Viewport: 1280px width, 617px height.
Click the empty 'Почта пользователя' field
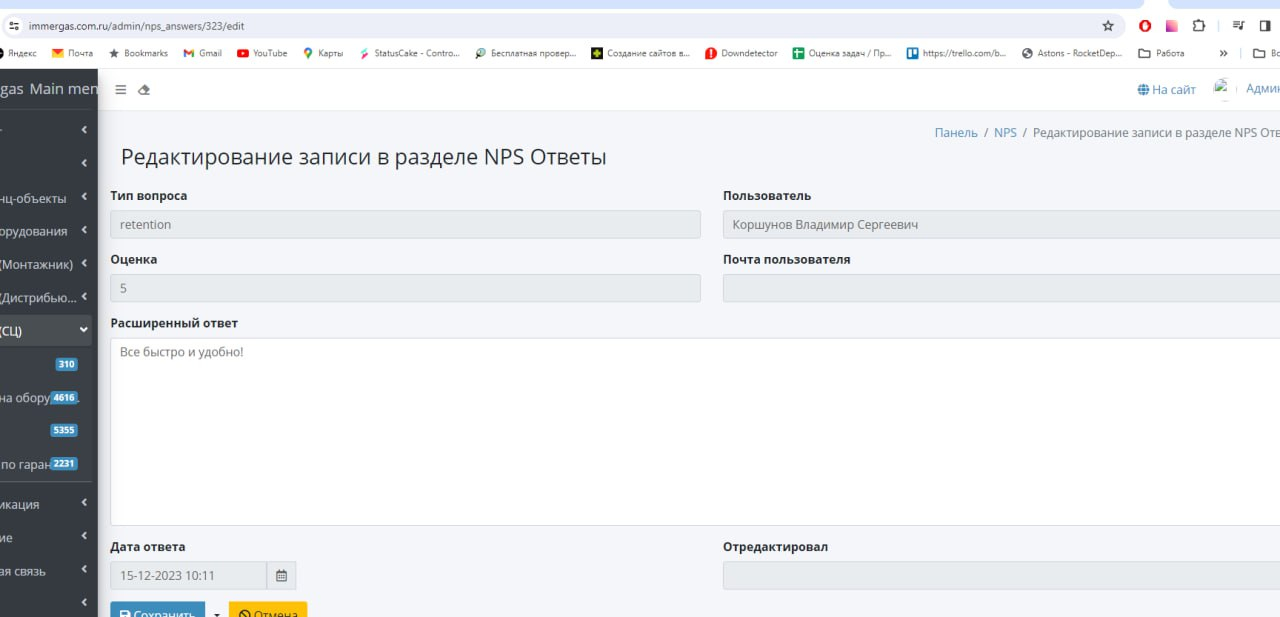[1001, 288]
